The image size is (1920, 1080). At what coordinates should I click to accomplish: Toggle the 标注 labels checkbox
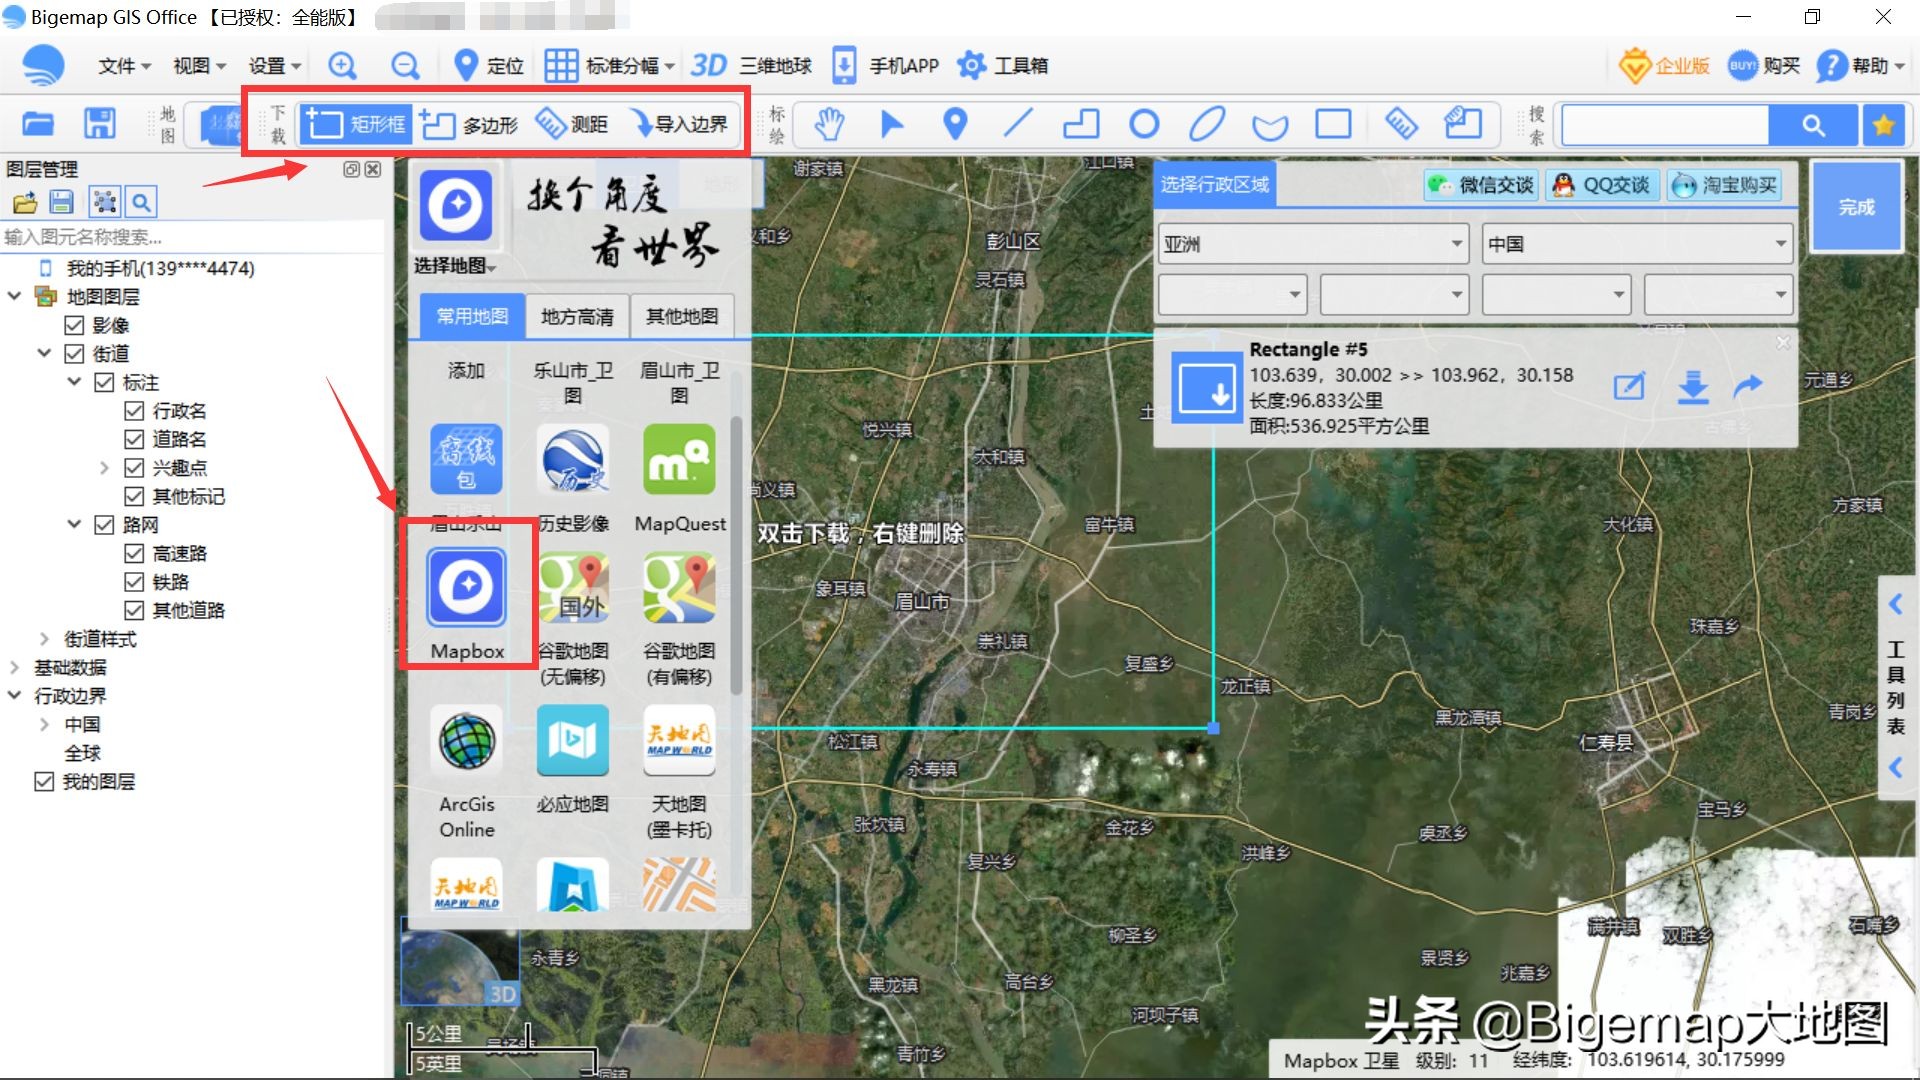coord(104,382)
